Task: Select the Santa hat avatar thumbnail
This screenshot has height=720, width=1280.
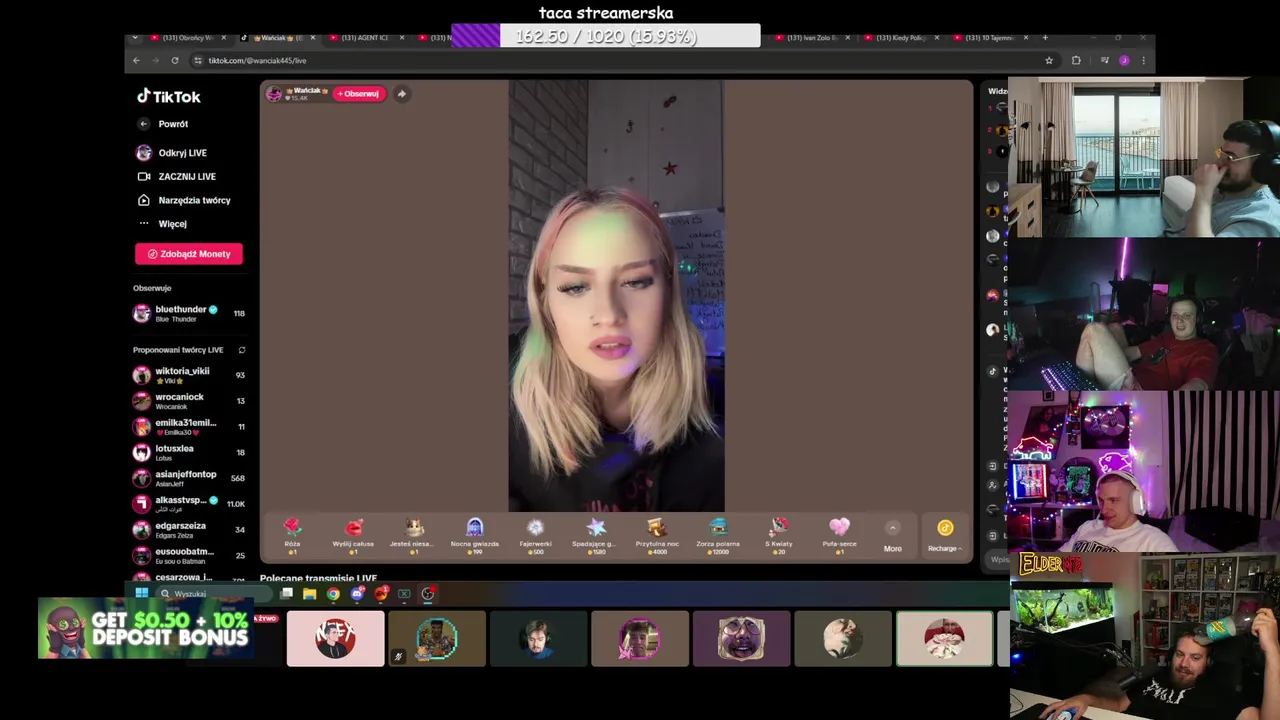Action: (x=944, y=639)
